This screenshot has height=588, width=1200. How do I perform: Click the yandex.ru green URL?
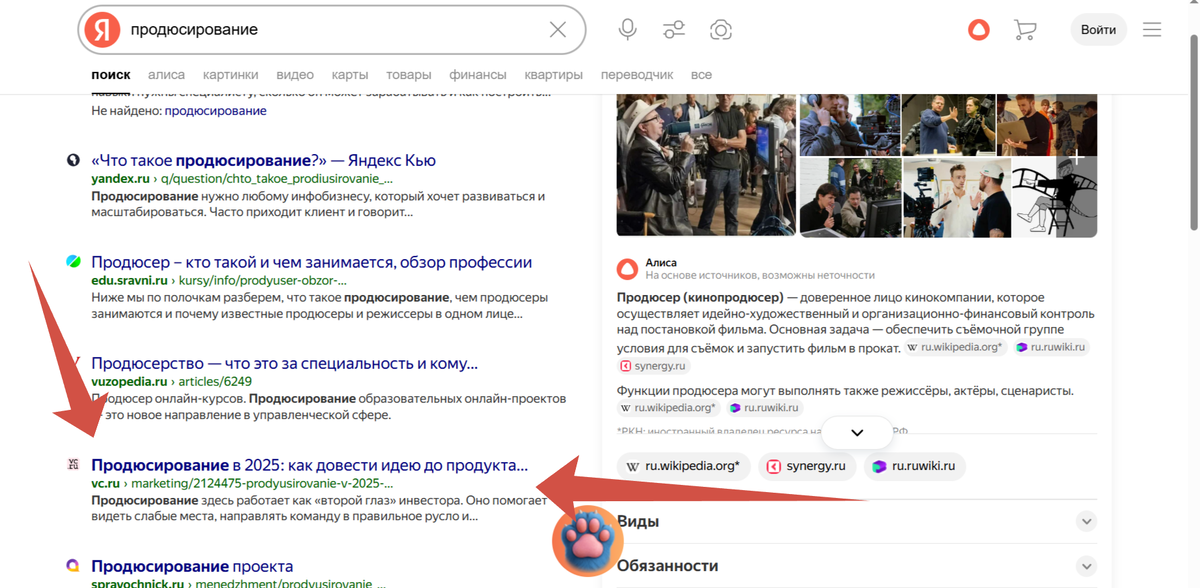[119, 178]
